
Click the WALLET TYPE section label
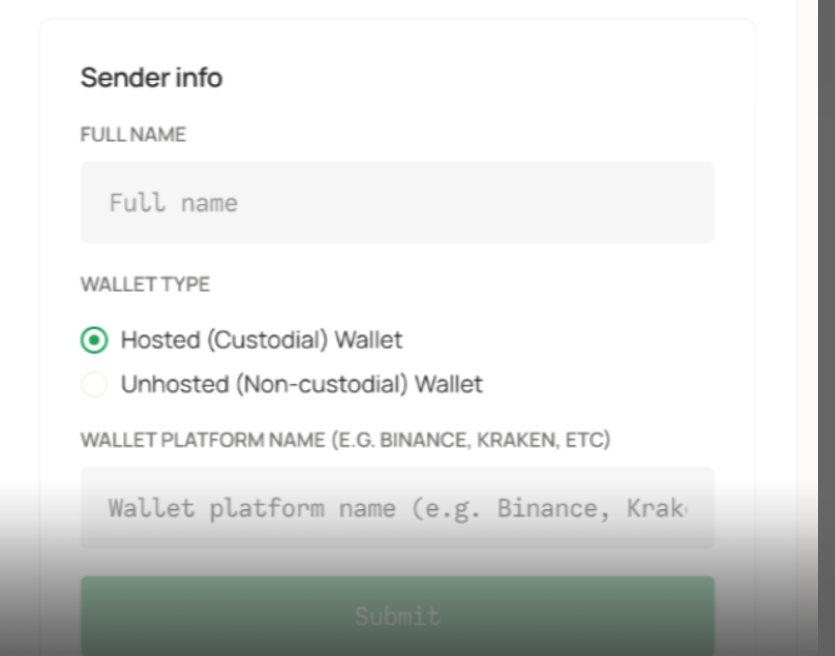tap(145, 284)
